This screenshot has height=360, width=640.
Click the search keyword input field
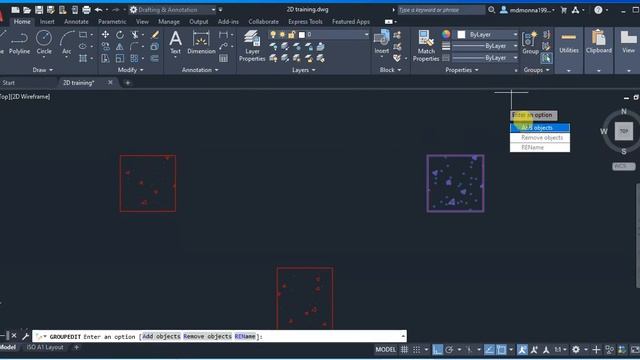coord(441,9)
